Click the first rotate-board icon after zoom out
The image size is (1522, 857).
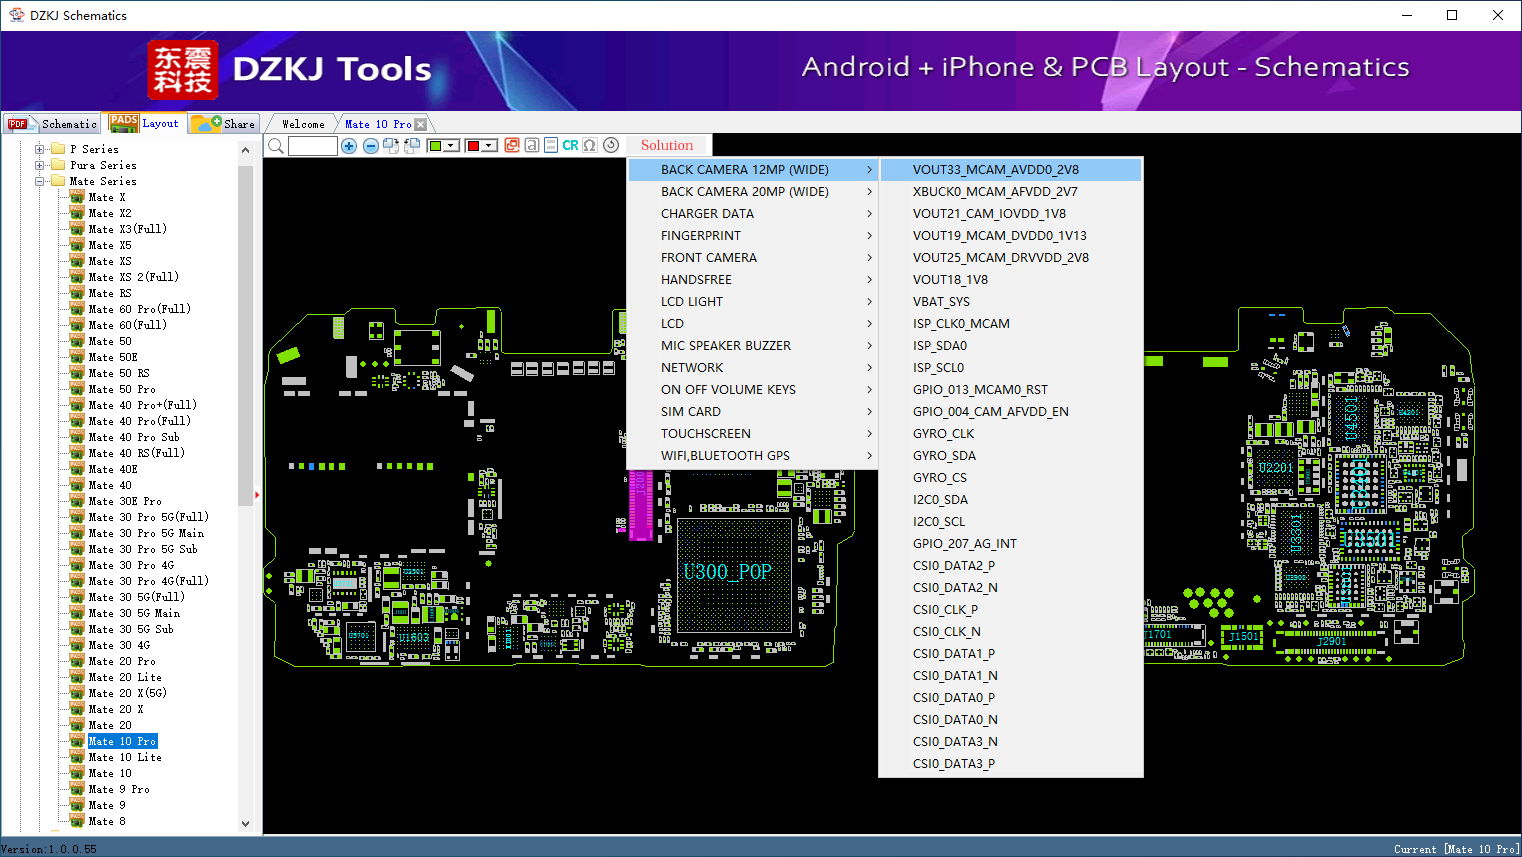pos(391,146)
